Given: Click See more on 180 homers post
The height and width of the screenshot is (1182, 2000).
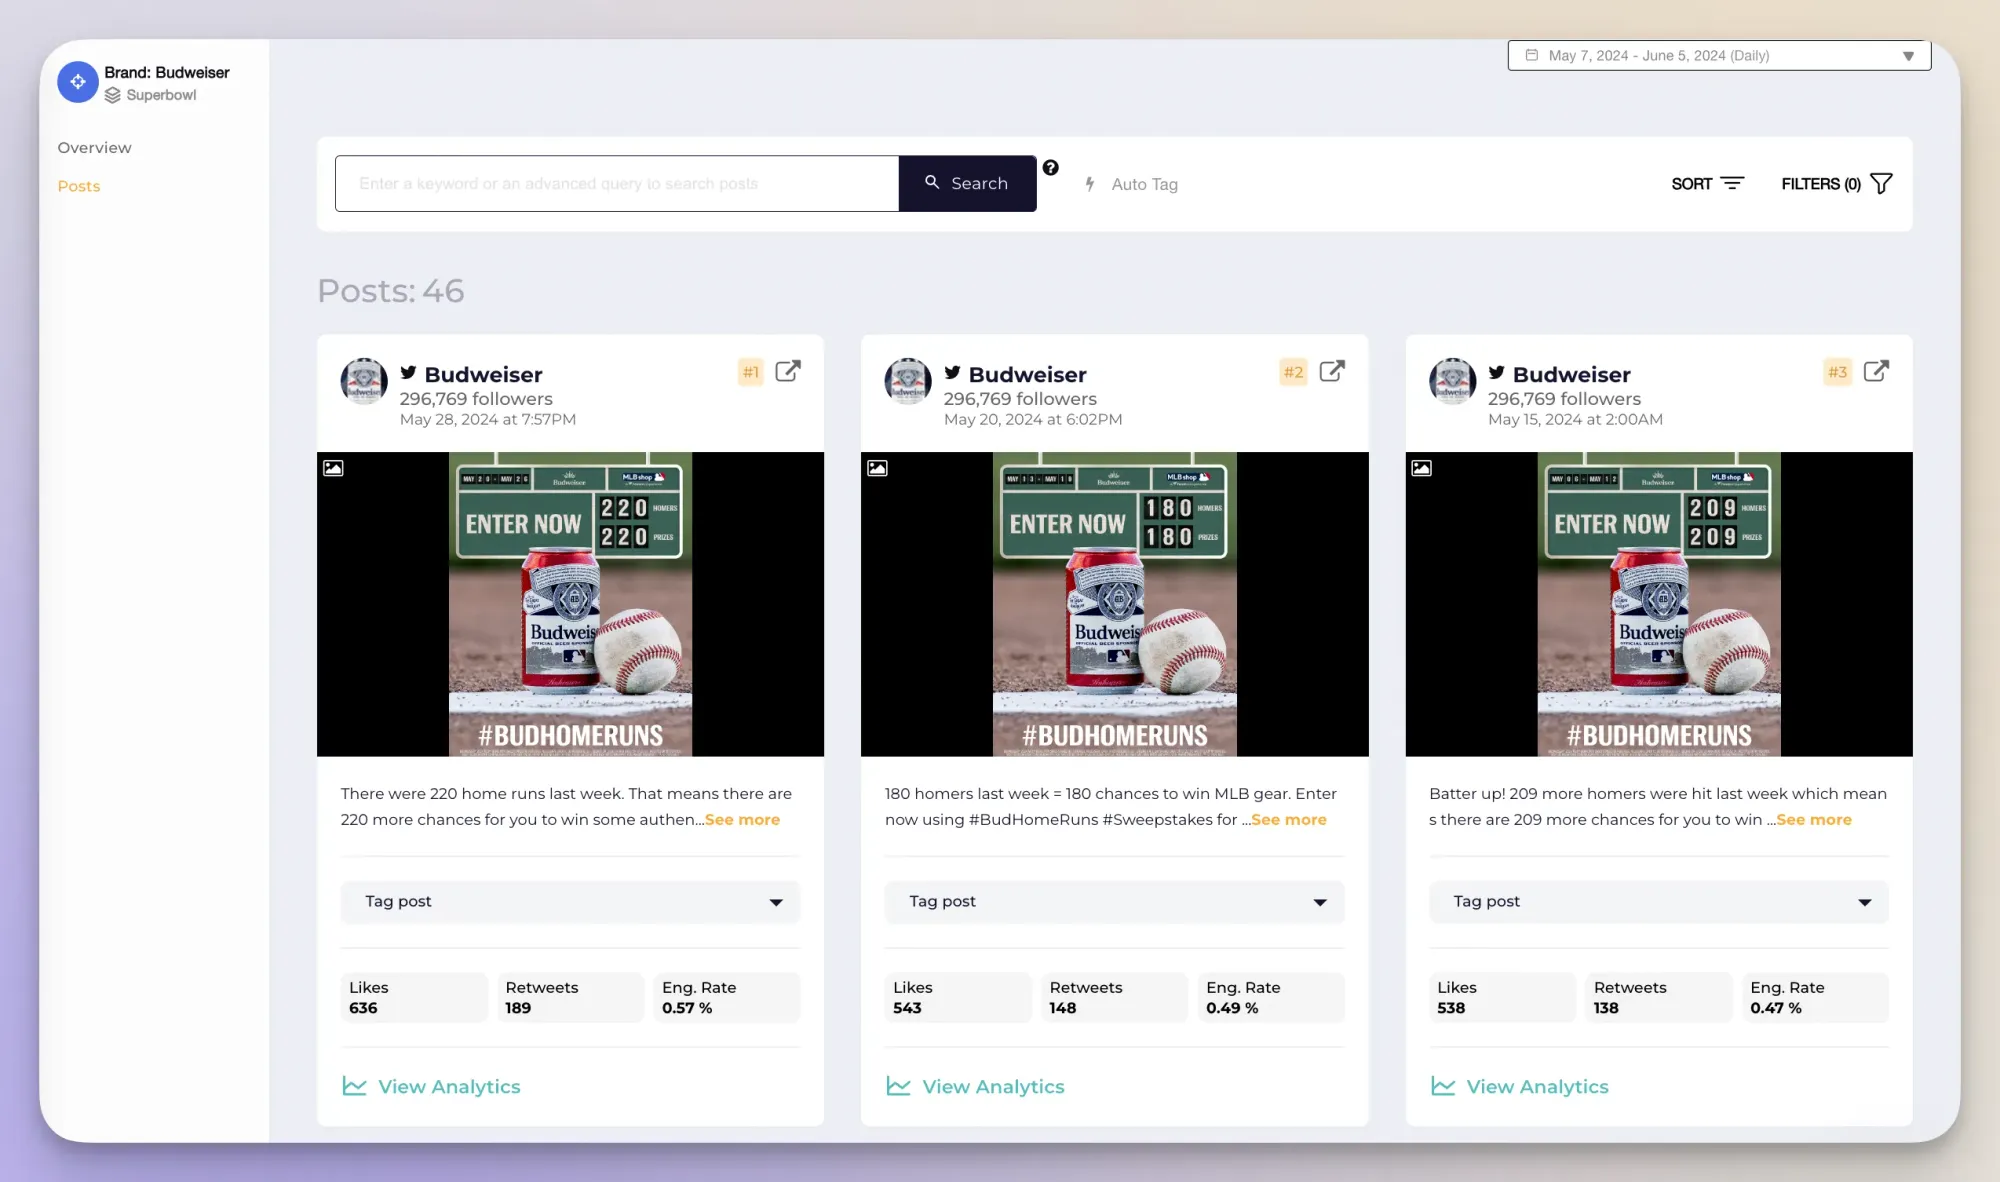Looking at the screenshot, I should (x=1289, y=820).
